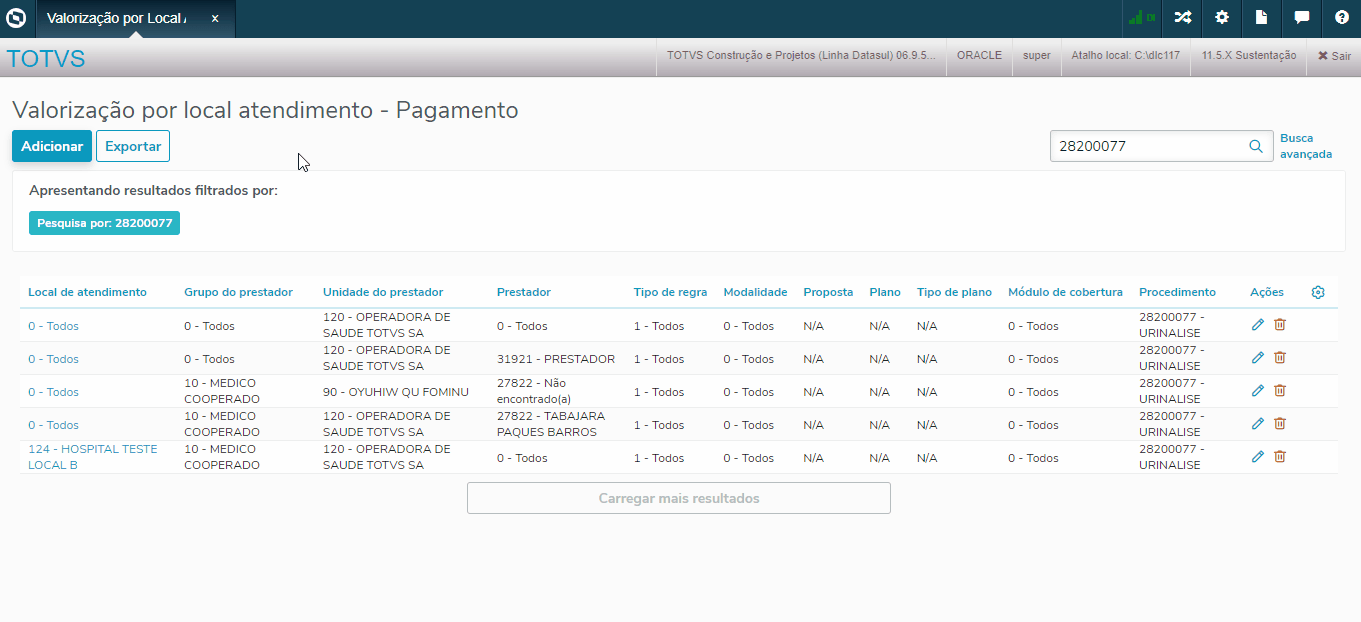Edit the 31921 - PRESTADOR row
The image size is (1361, 622).
coord(1258,357)
